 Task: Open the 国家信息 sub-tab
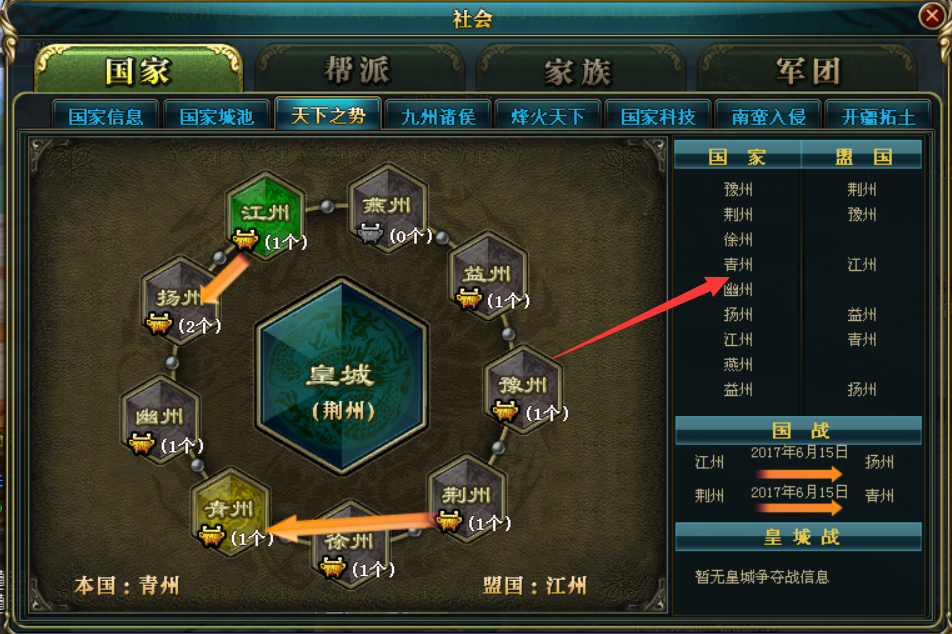pyautogui.click(x=106, y=116)
